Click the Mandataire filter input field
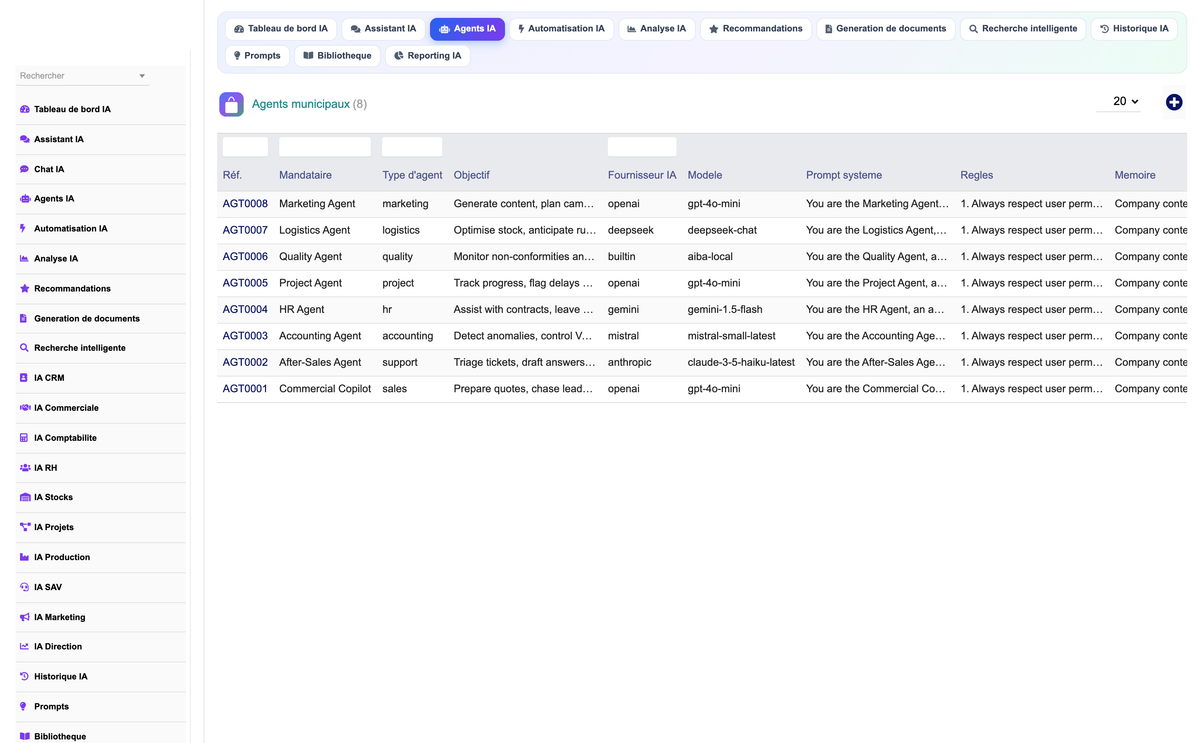The image size is (1200, 743). tap(325, 147)
